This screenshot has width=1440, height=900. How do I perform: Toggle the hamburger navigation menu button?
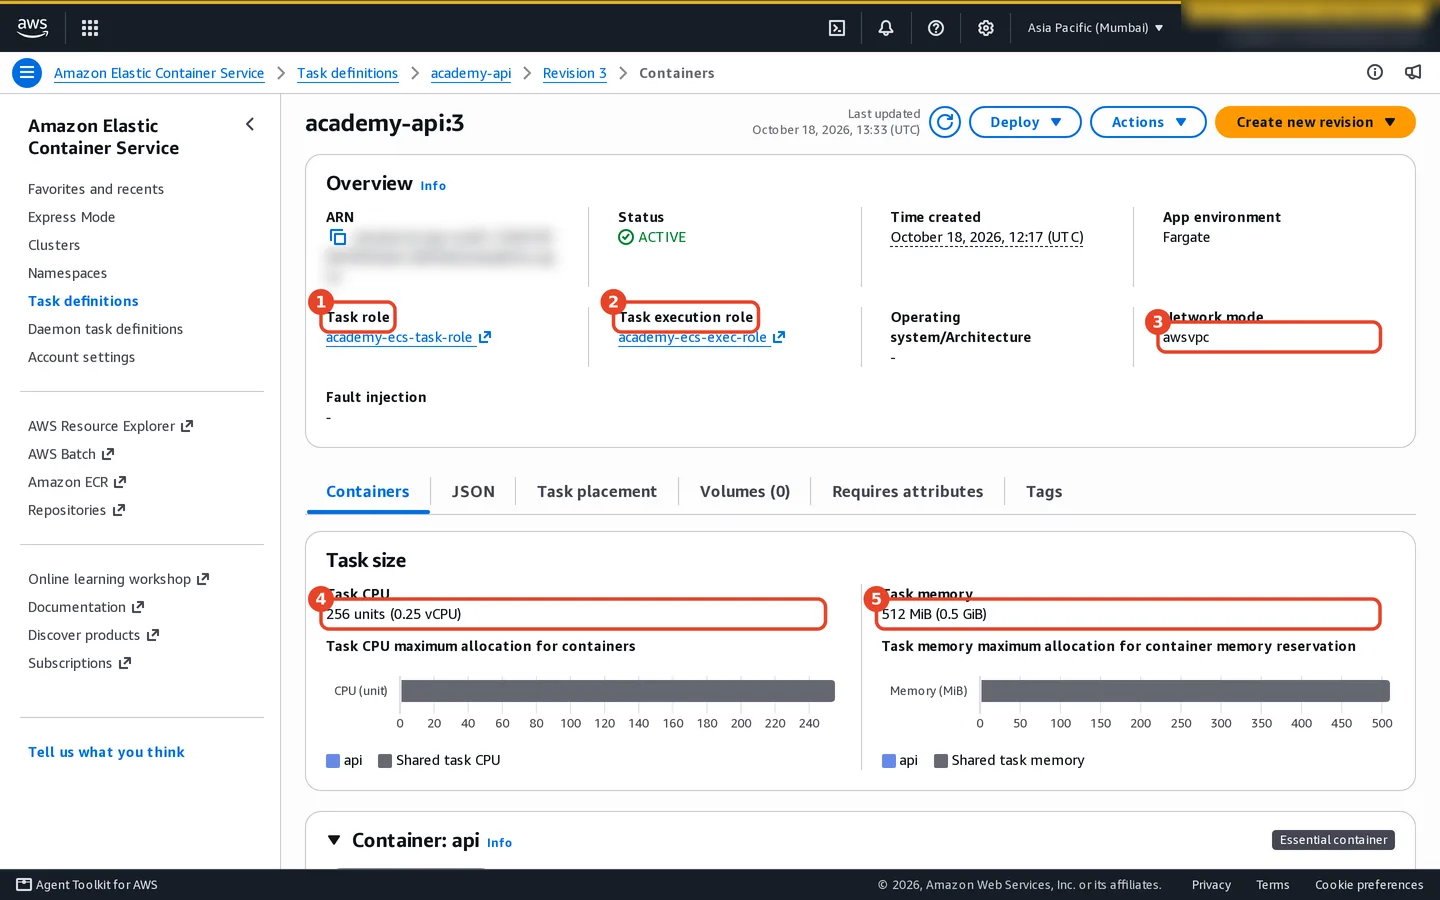click(27, 73)
